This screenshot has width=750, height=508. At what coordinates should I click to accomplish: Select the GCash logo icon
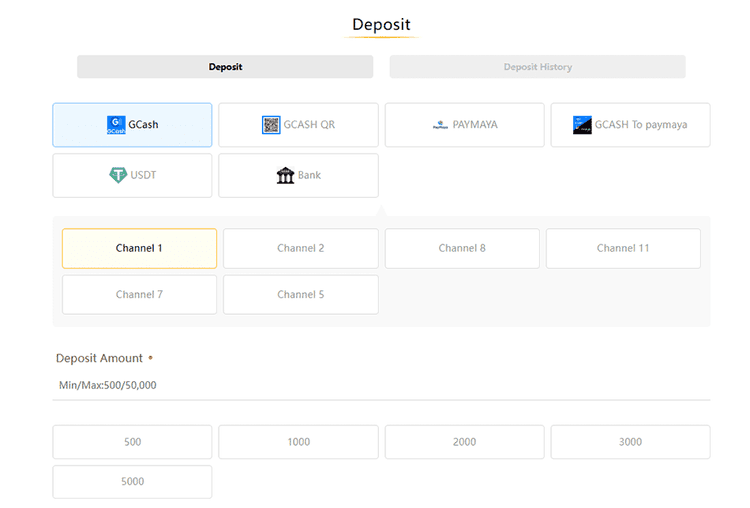coord(116,125)
